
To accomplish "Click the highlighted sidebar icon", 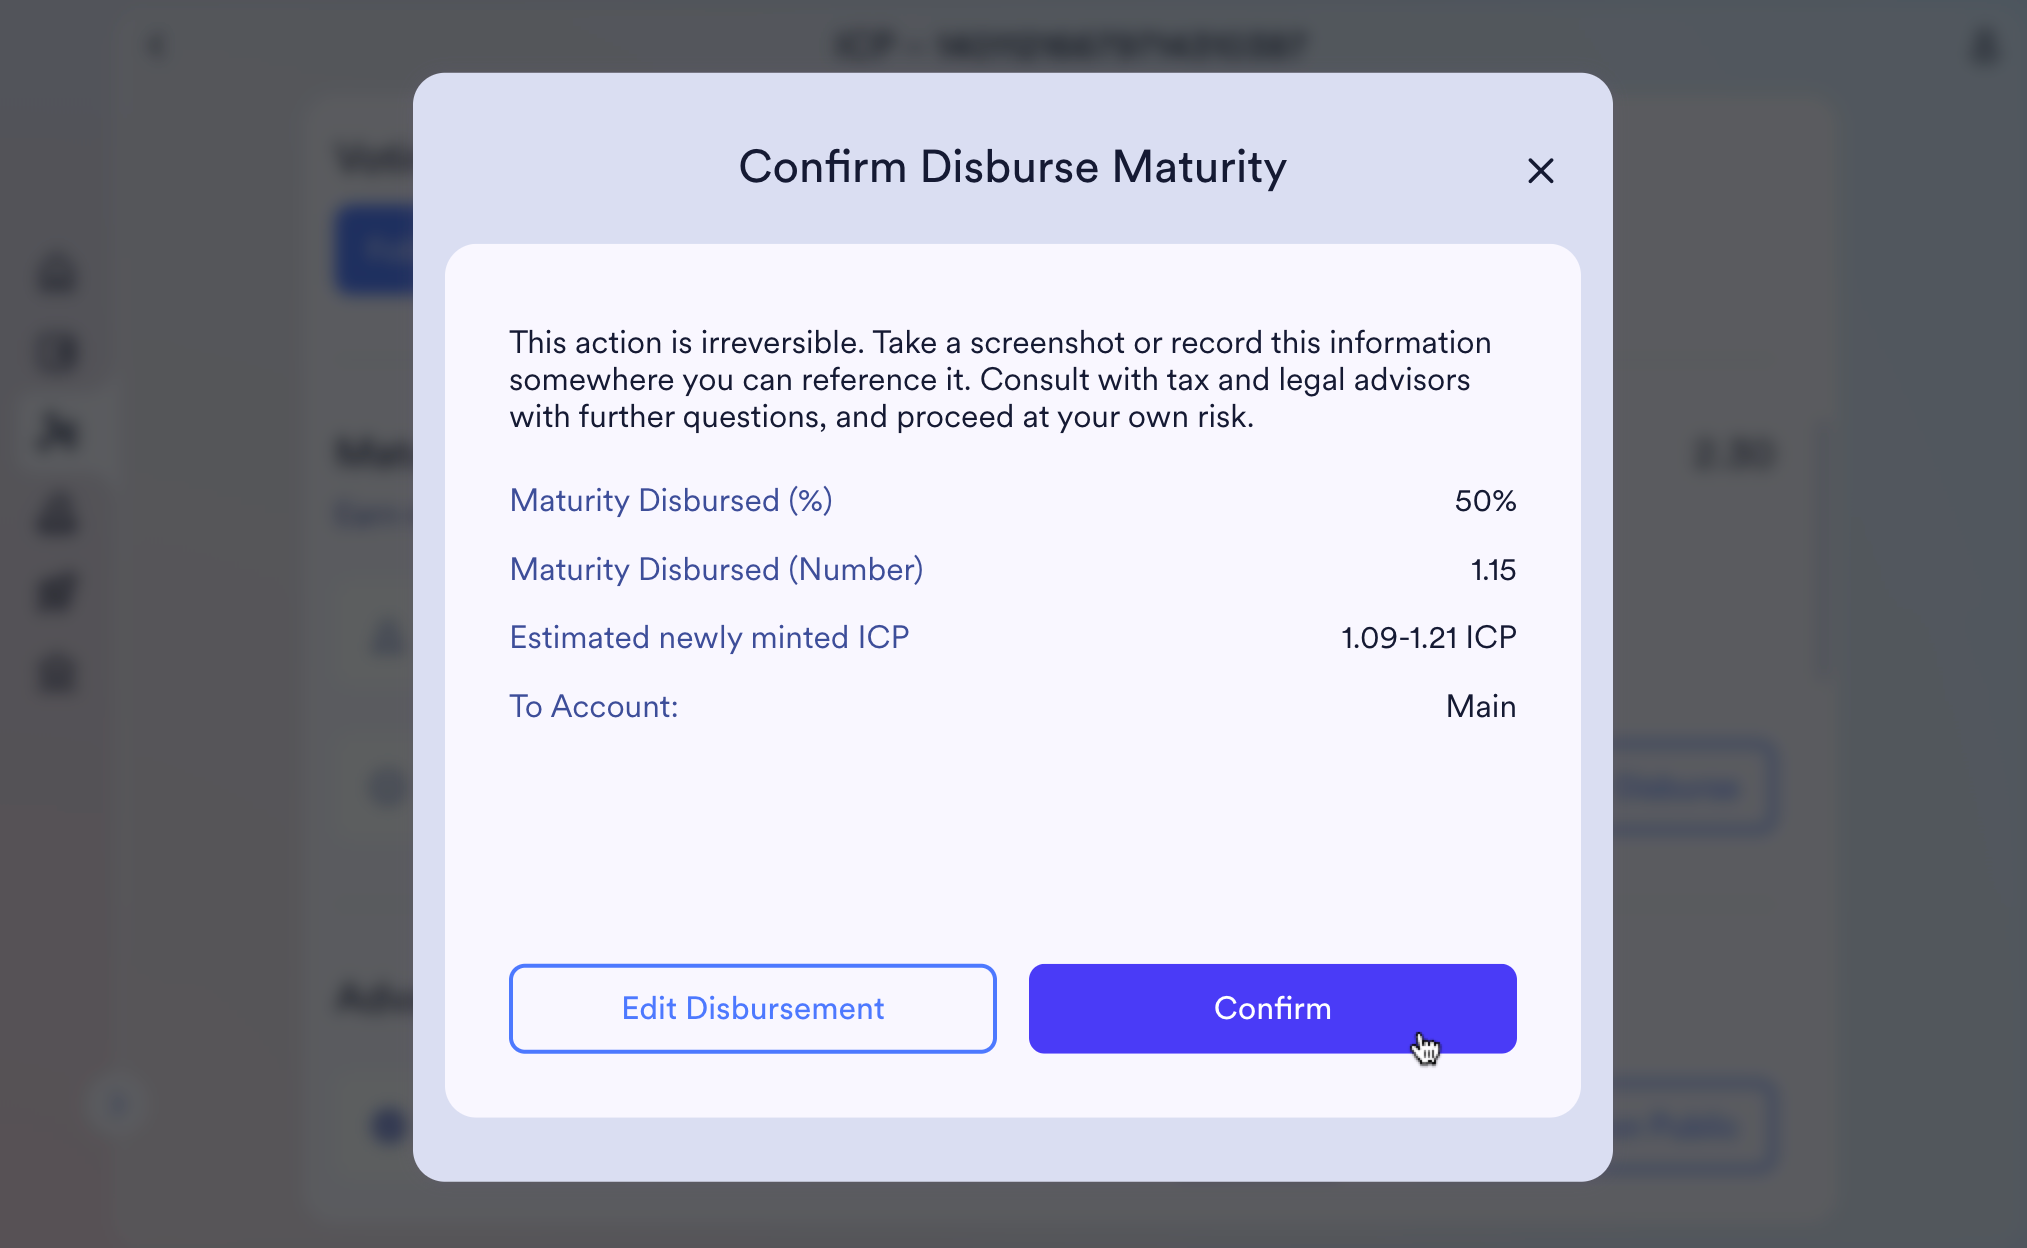I will point(58,432).
